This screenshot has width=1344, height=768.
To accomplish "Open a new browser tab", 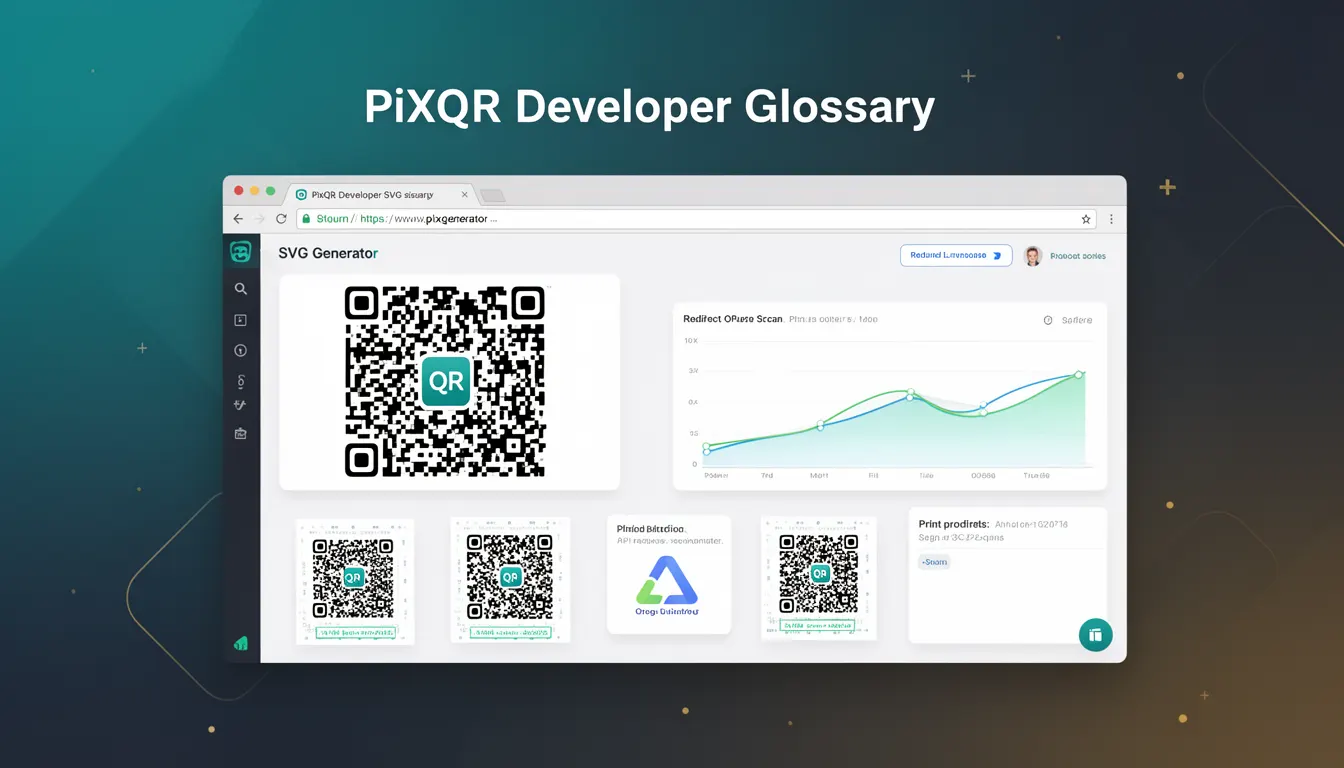I will coord(492,196).
